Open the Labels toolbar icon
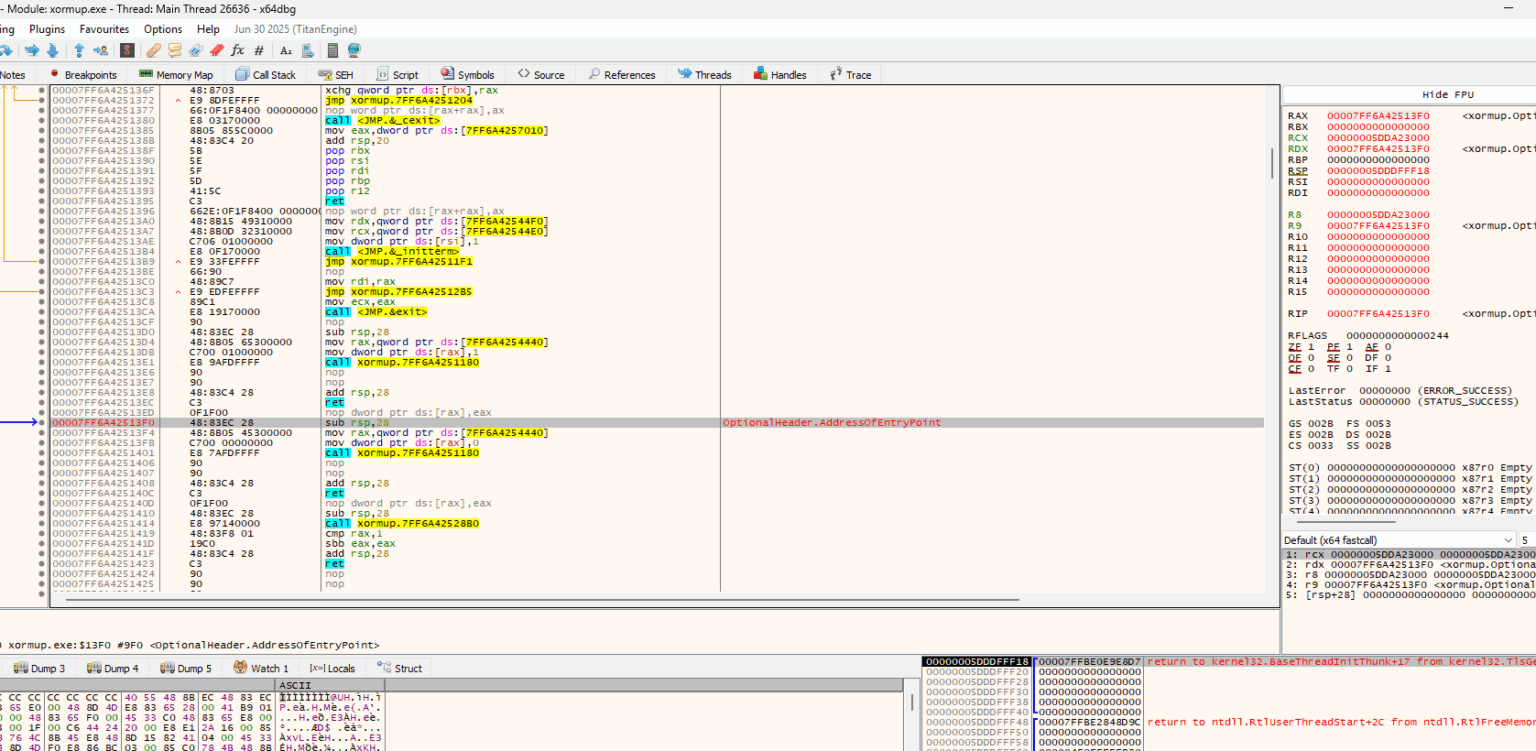Screen dimensions: 1536x751 point(195,50)
